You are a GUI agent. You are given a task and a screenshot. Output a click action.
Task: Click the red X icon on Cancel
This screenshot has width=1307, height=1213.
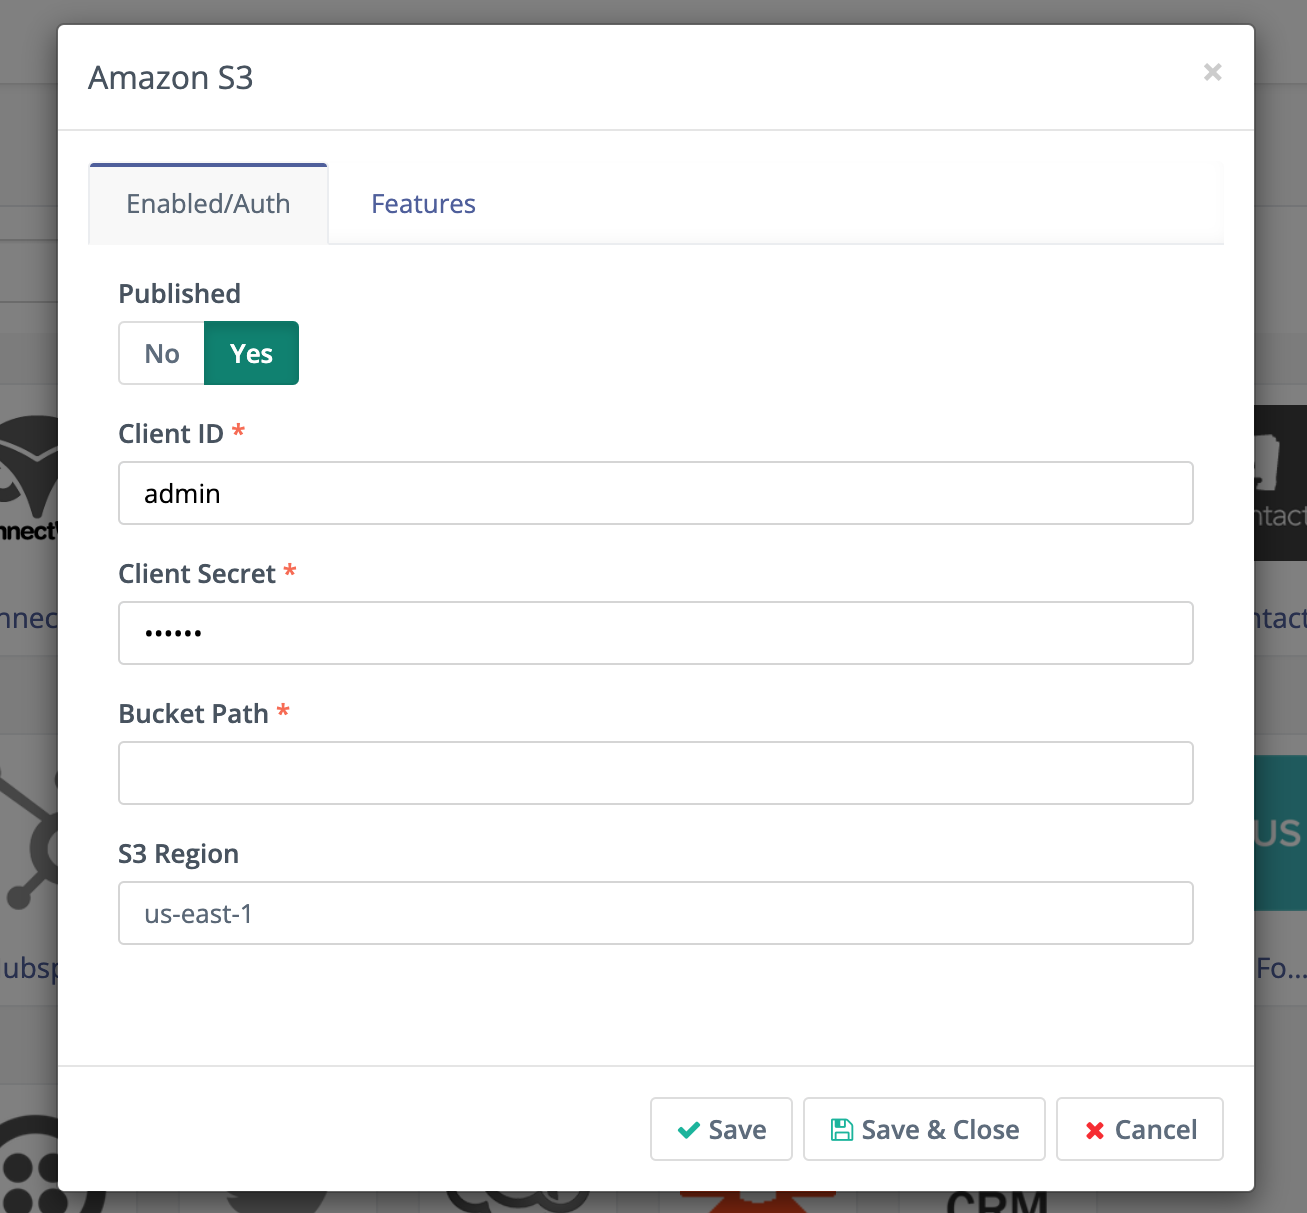(1095, 1130)
